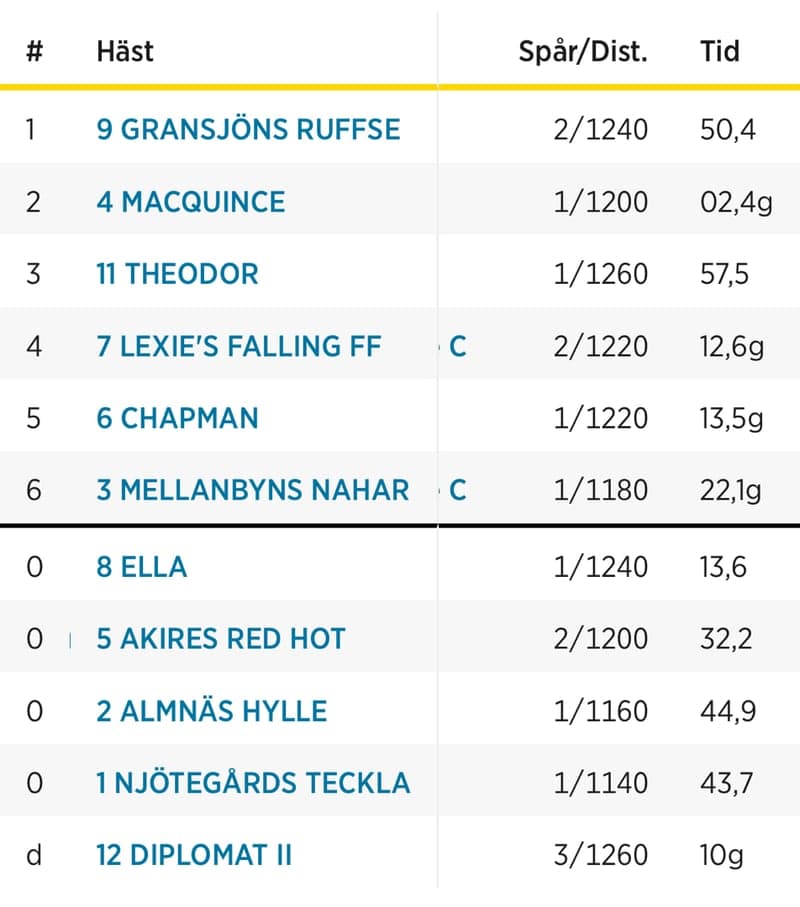Open 1 Njötegårds Teckla horse page
Image resolution: width=800 pixels, height=907 pixels.
253,783
